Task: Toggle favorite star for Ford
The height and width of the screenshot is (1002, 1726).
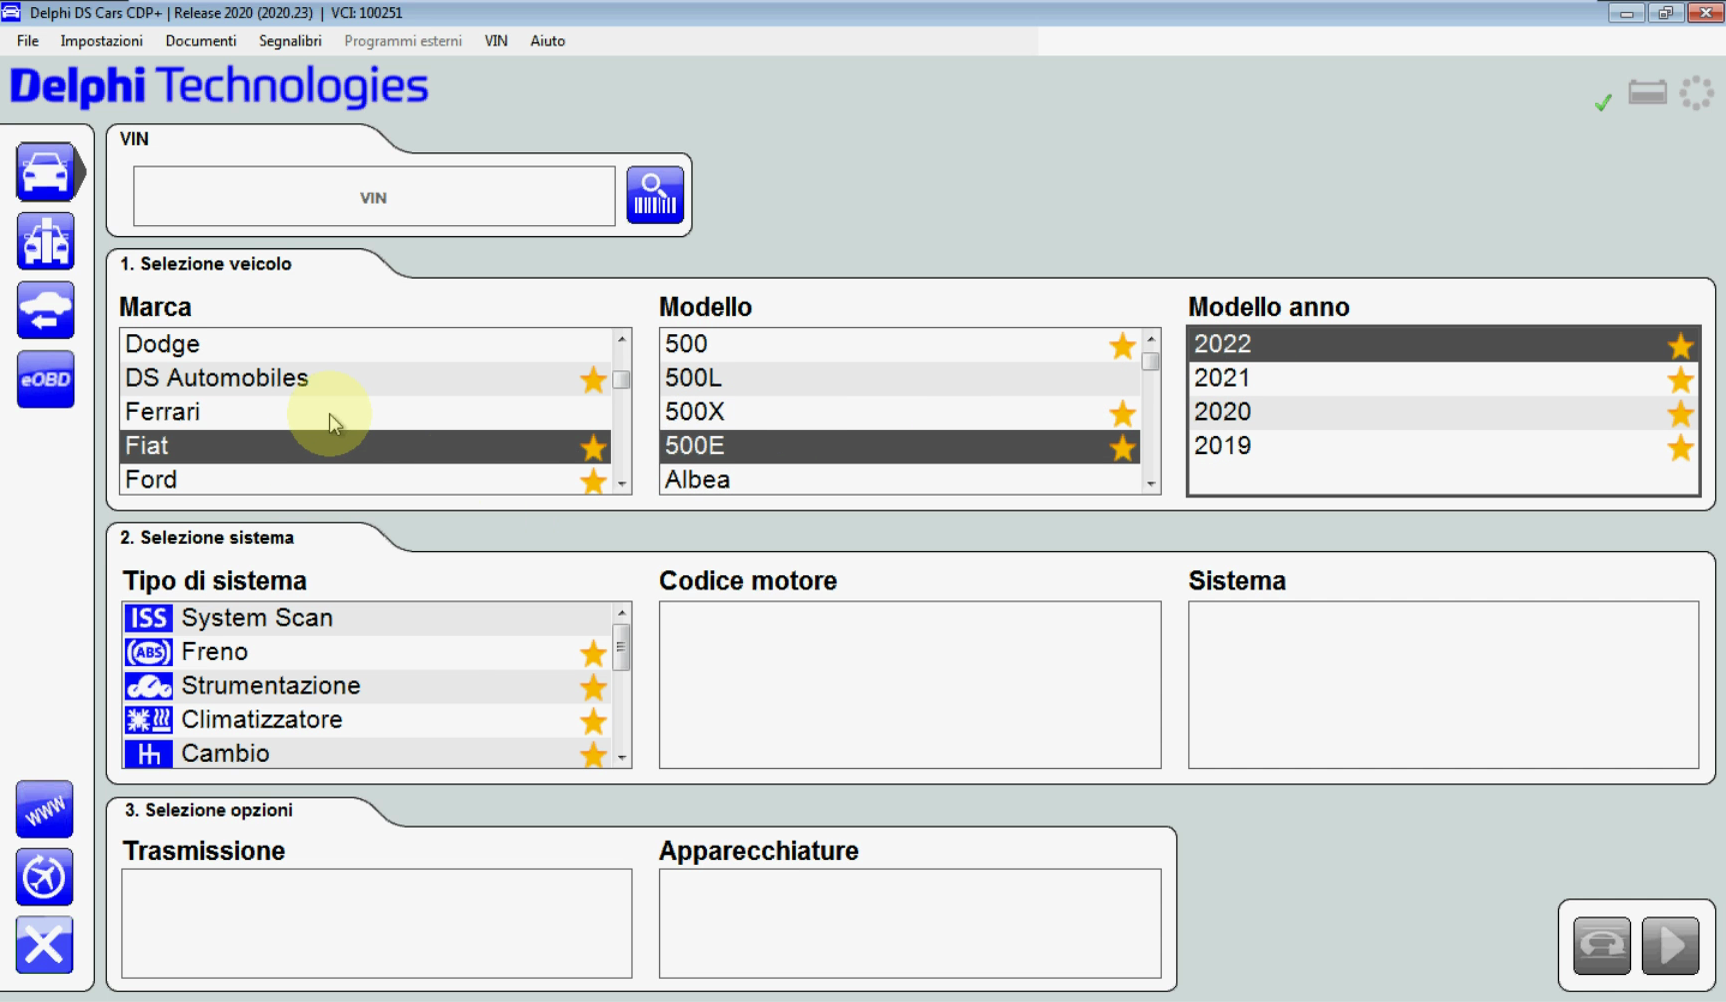Action: (x=593, y=481)
